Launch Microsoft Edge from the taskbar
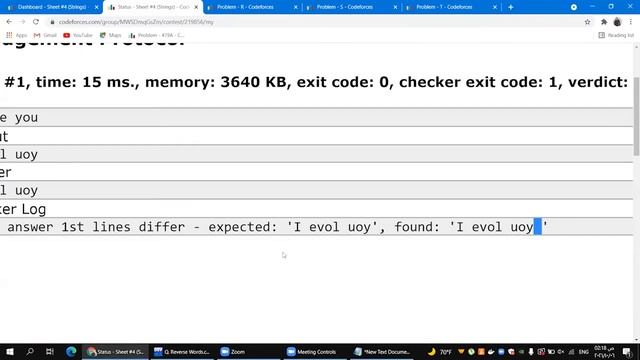640x360 pixels. click(x=71, y=351)
